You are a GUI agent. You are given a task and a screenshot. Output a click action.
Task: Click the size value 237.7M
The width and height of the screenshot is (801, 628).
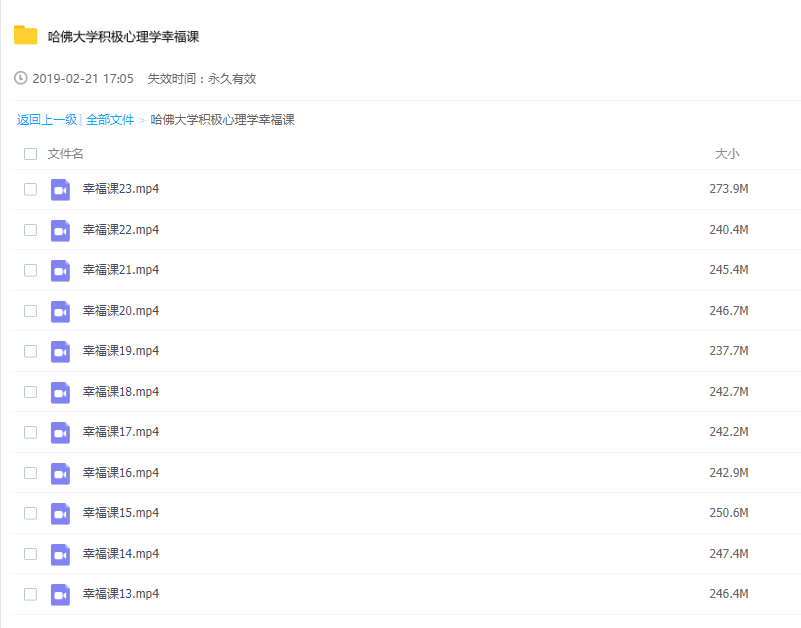tap(729, 351)
